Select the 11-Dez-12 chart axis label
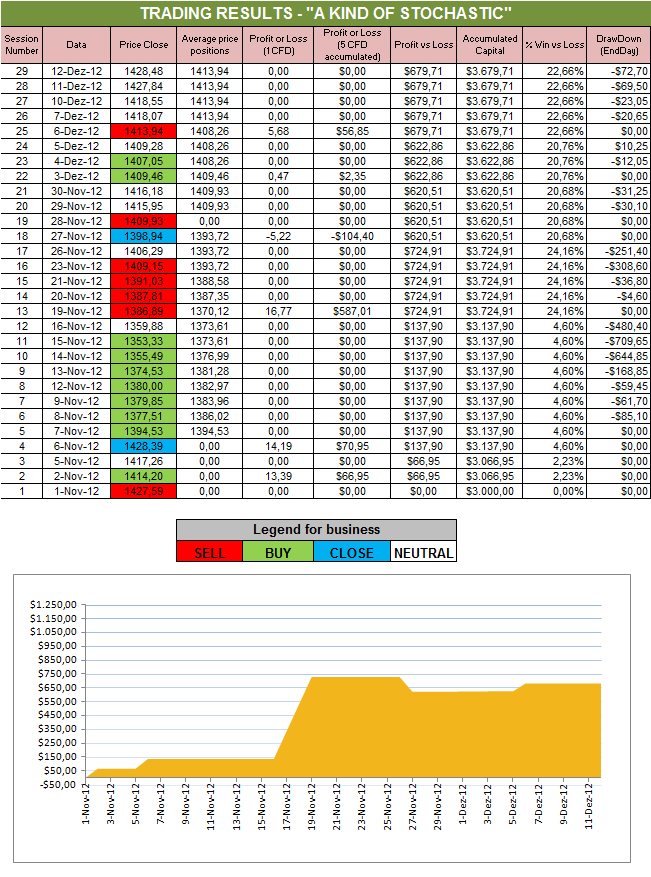This screenshot has height=877, width=651. (x=588, y=806)
